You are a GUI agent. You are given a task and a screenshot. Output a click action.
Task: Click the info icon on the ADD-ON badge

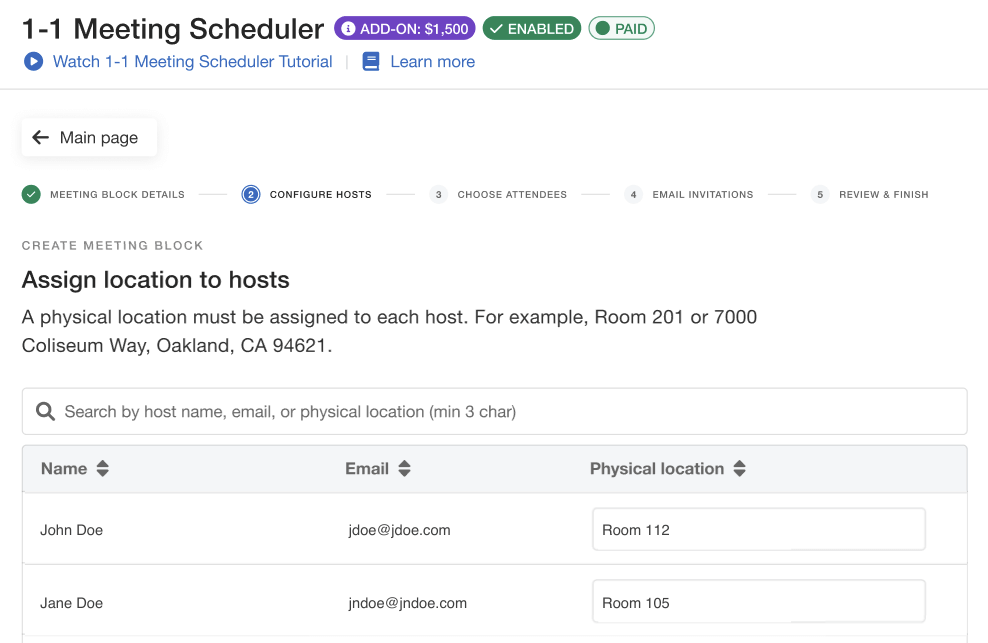click(347, 28)
